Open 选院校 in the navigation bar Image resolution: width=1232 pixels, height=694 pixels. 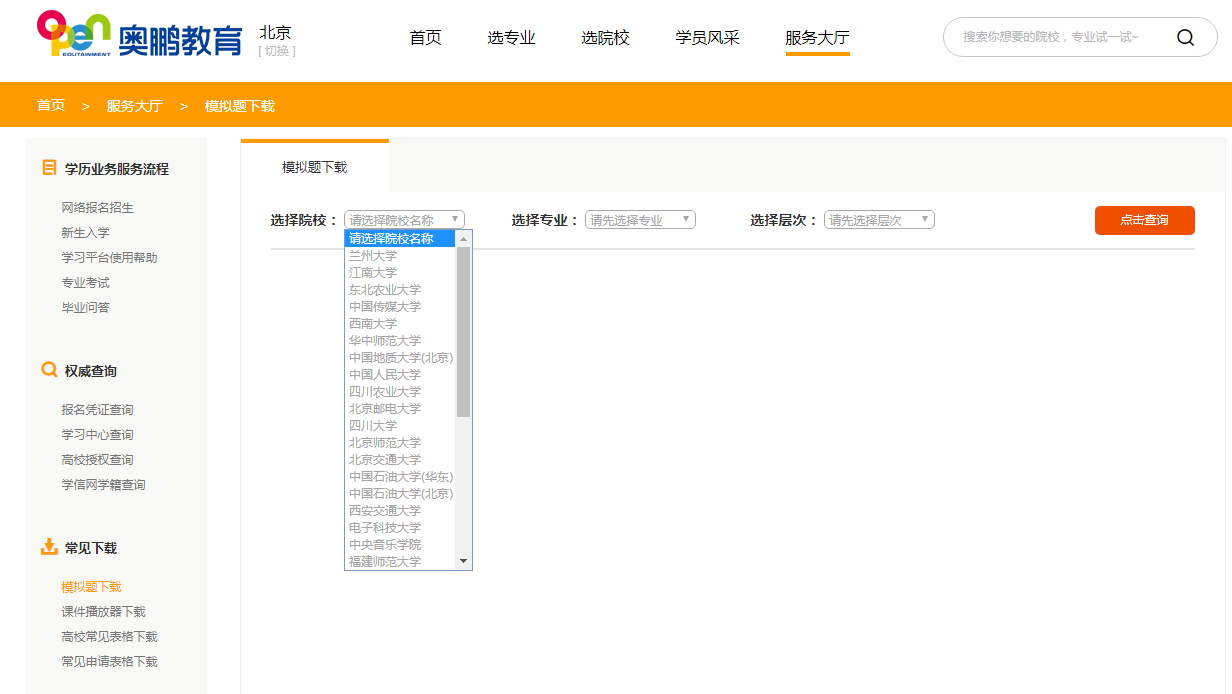pos(605,37)
